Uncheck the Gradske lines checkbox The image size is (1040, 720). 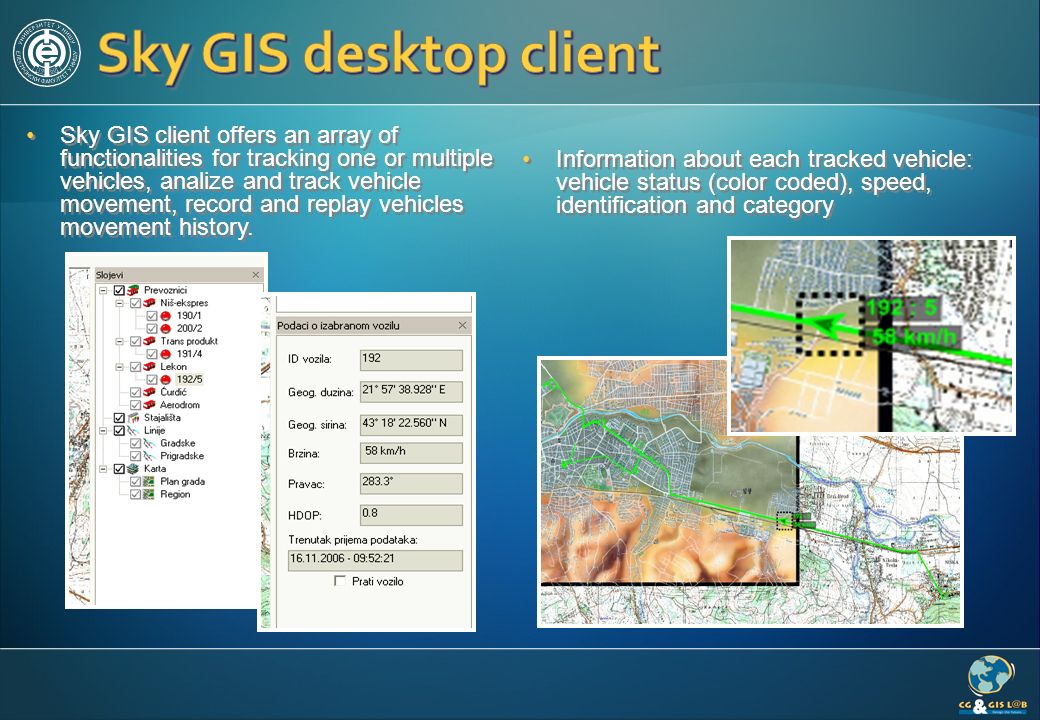pos(135,444)
